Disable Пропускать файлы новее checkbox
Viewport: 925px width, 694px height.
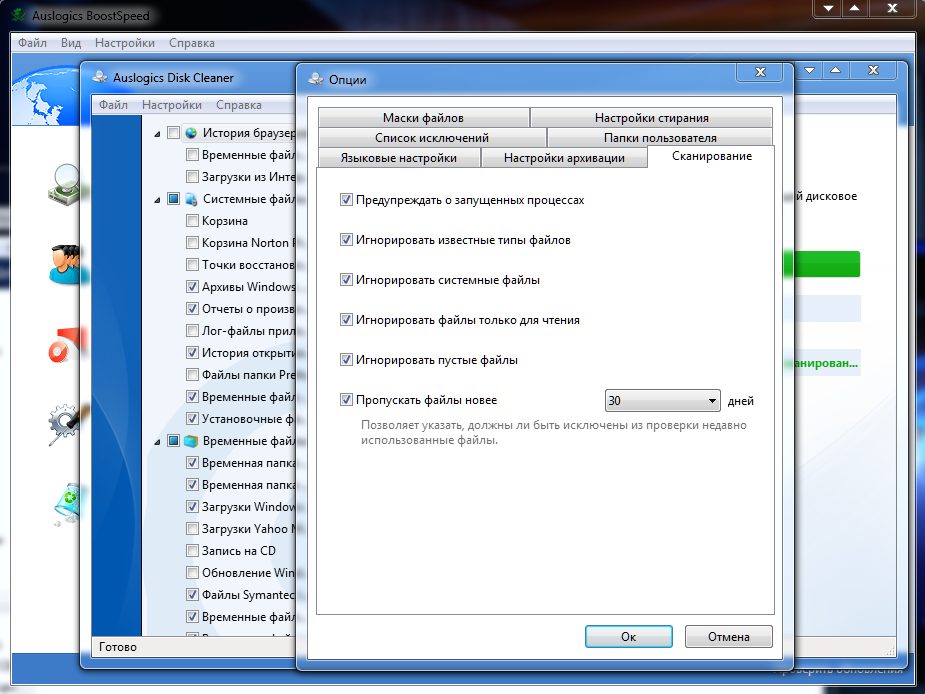(346, 400)
